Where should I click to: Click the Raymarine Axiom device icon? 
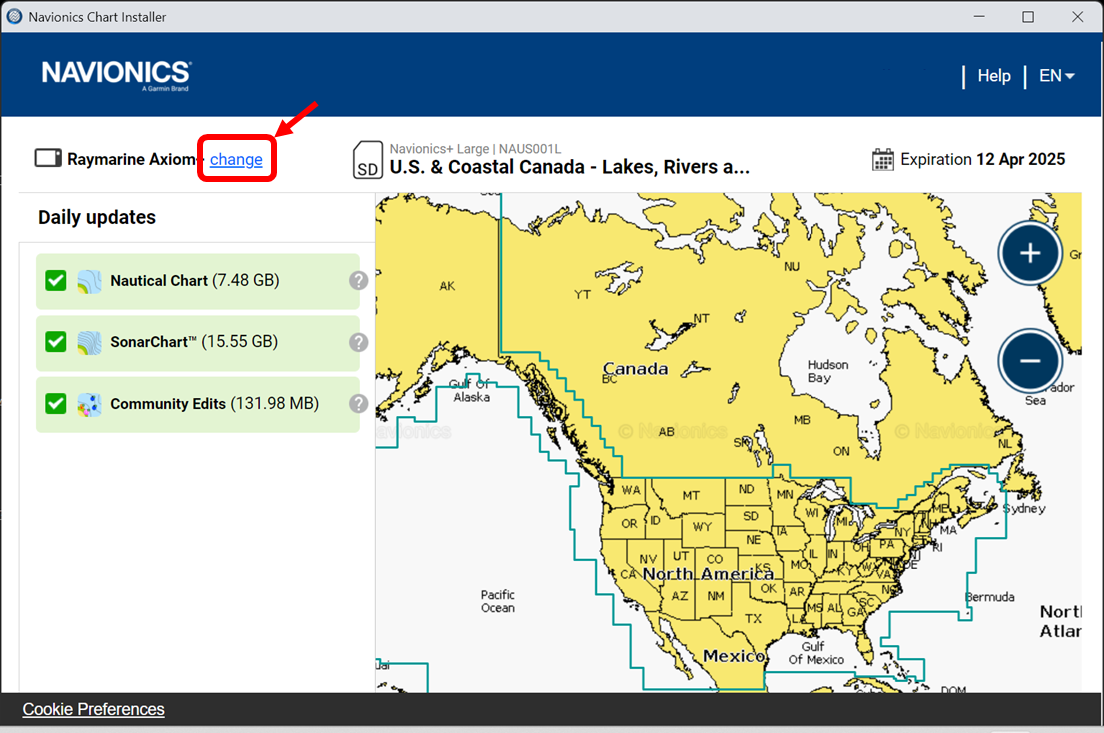click(49, 158)
